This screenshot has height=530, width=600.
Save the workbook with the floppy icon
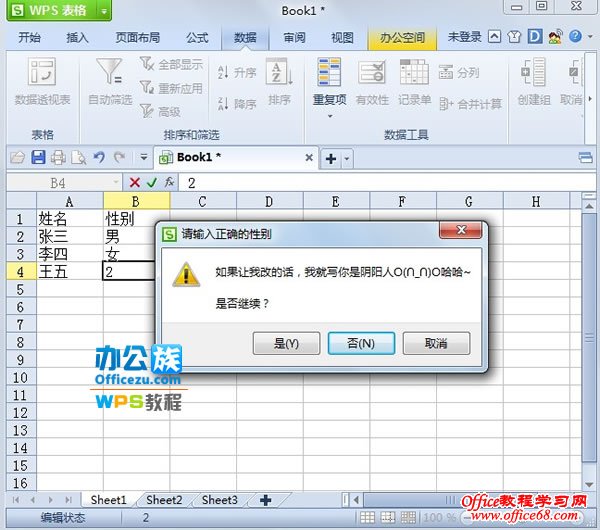pos(38,157)
